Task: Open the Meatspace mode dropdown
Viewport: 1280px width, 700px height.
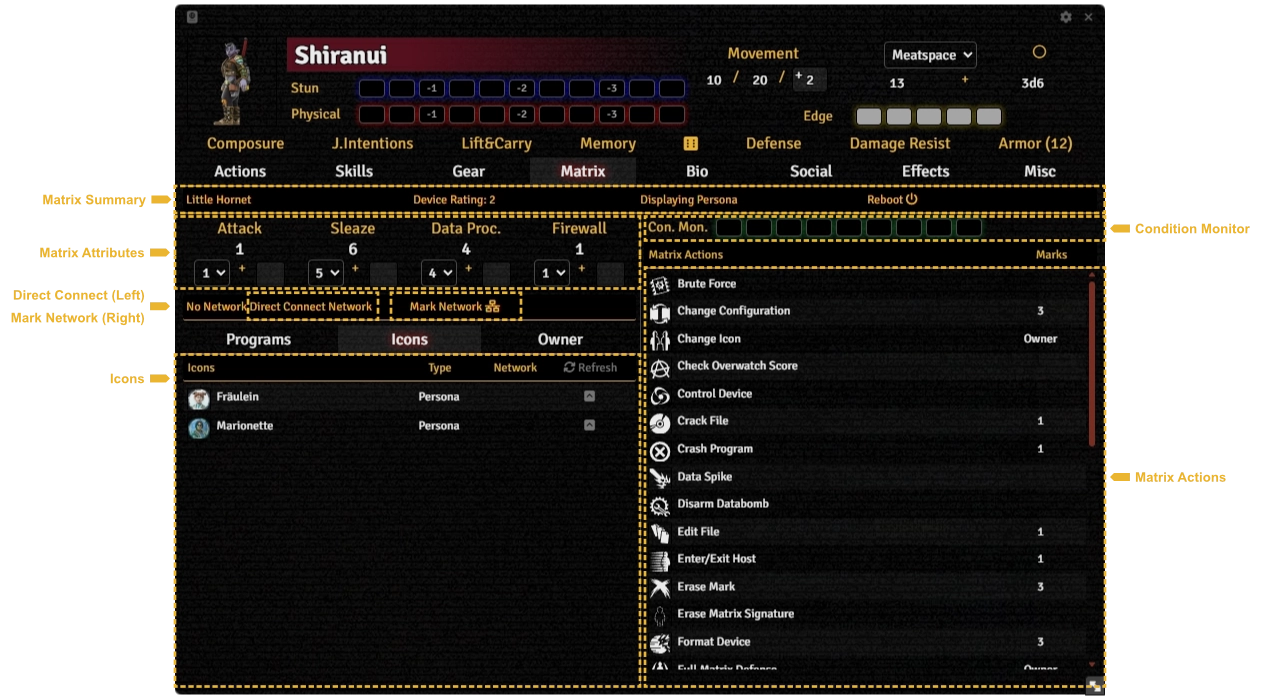Action: click(x=929, y=55)
